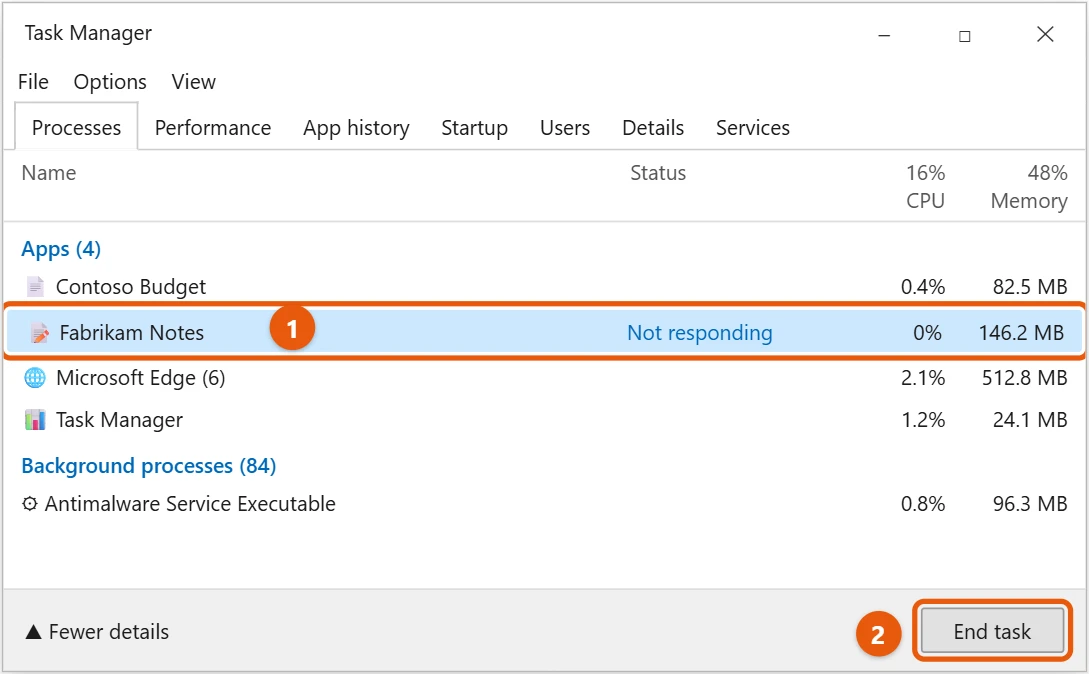
Task: Select the Fabrikam Notes row name
Action: [131, 333]
